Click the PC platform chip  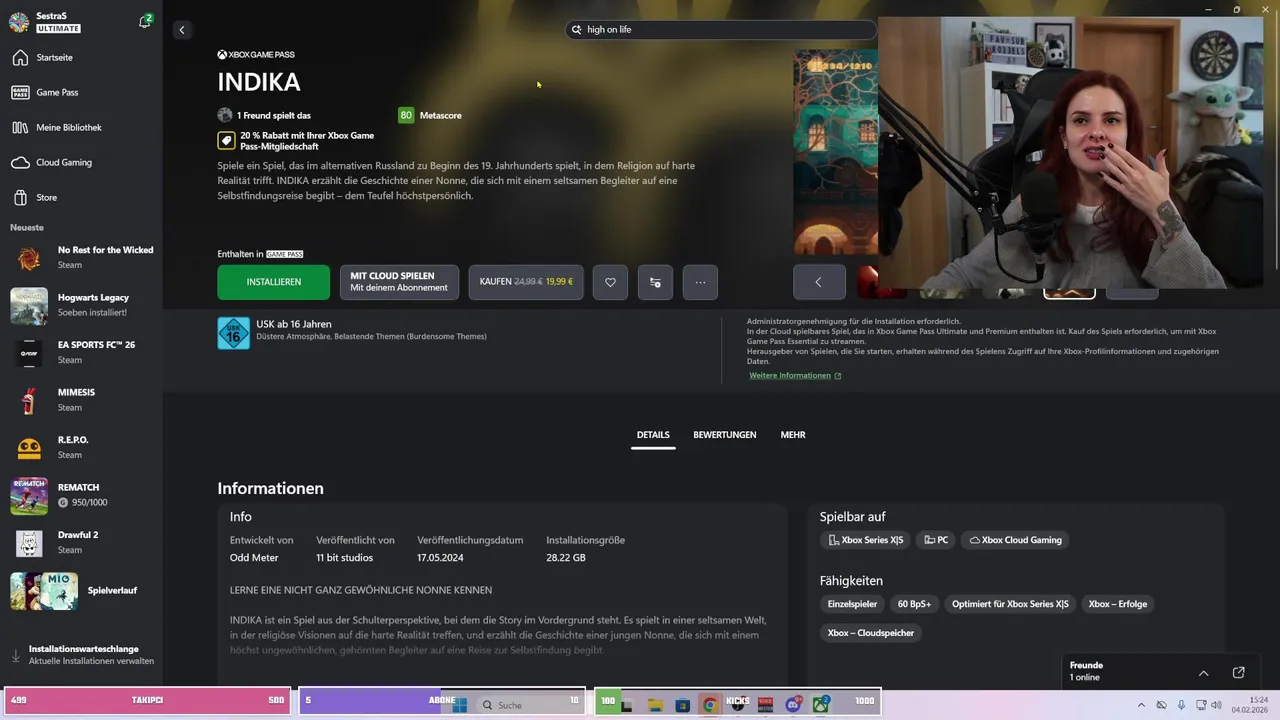[936, 540]
